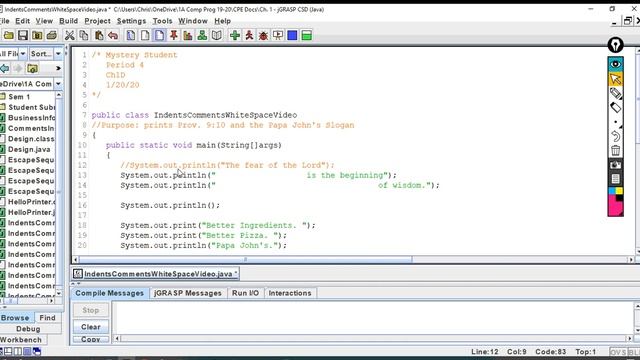640x360 pixels.
Task: Click the Copy button in messages panel
Action: pos(91,339)
